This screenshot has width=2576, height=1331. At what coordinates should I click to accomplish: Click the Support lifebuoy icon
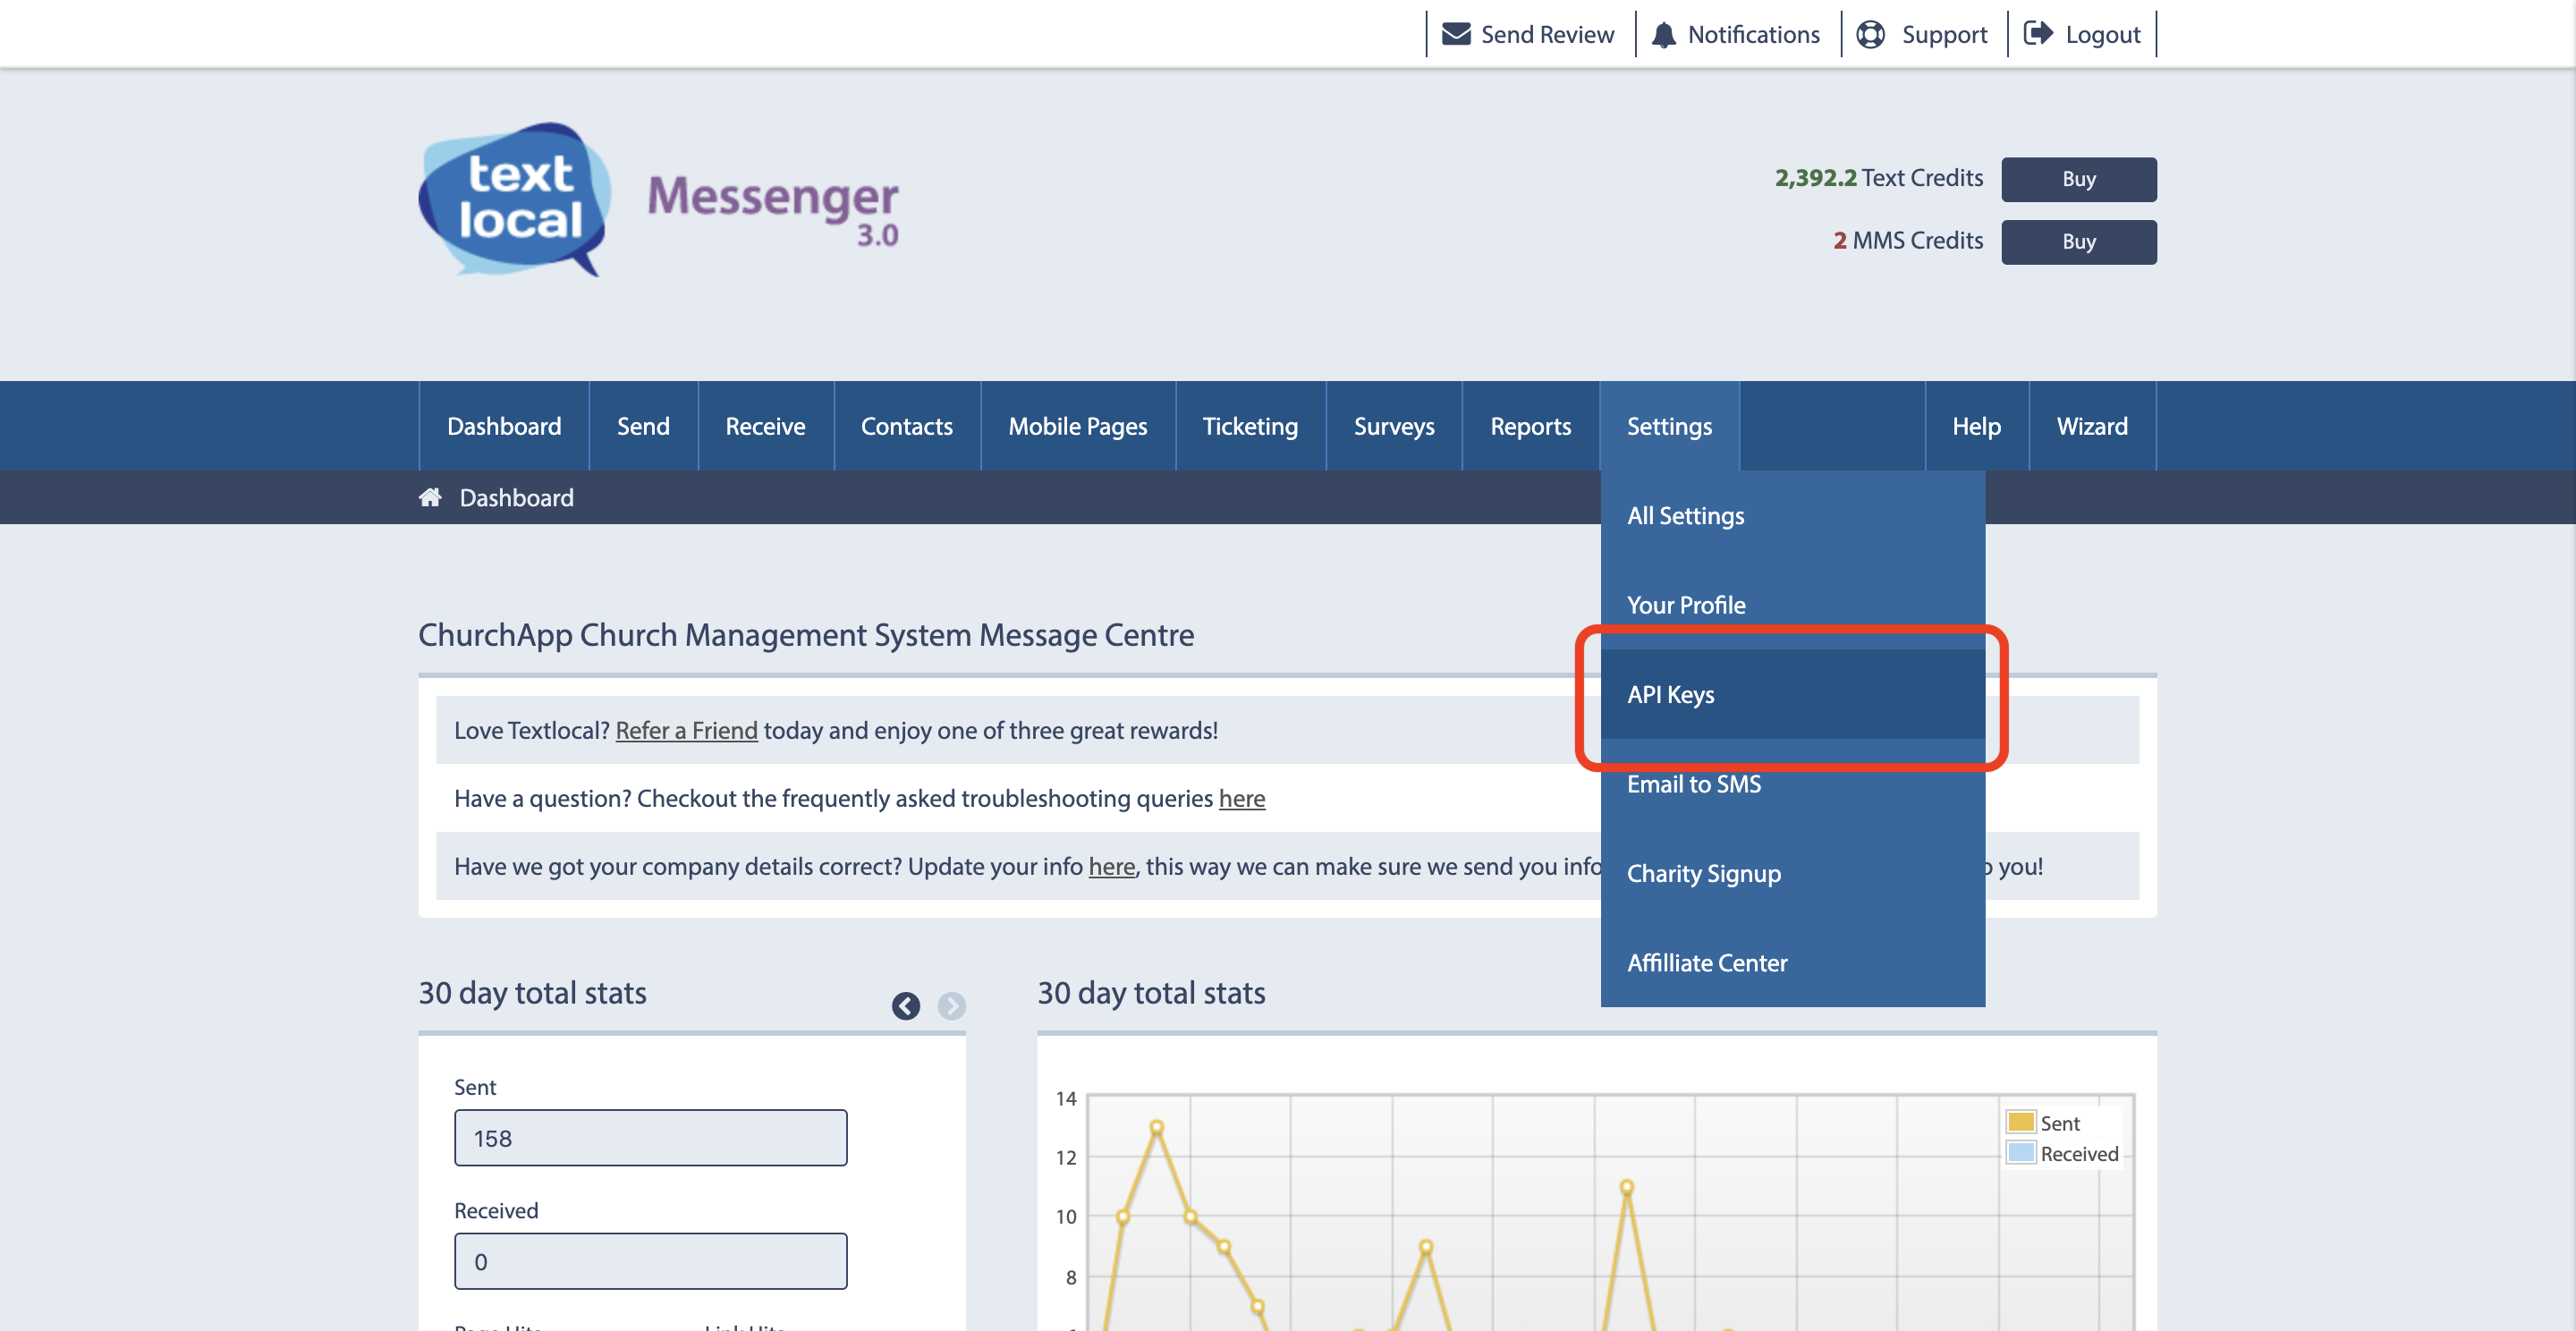pos(1872,33)
